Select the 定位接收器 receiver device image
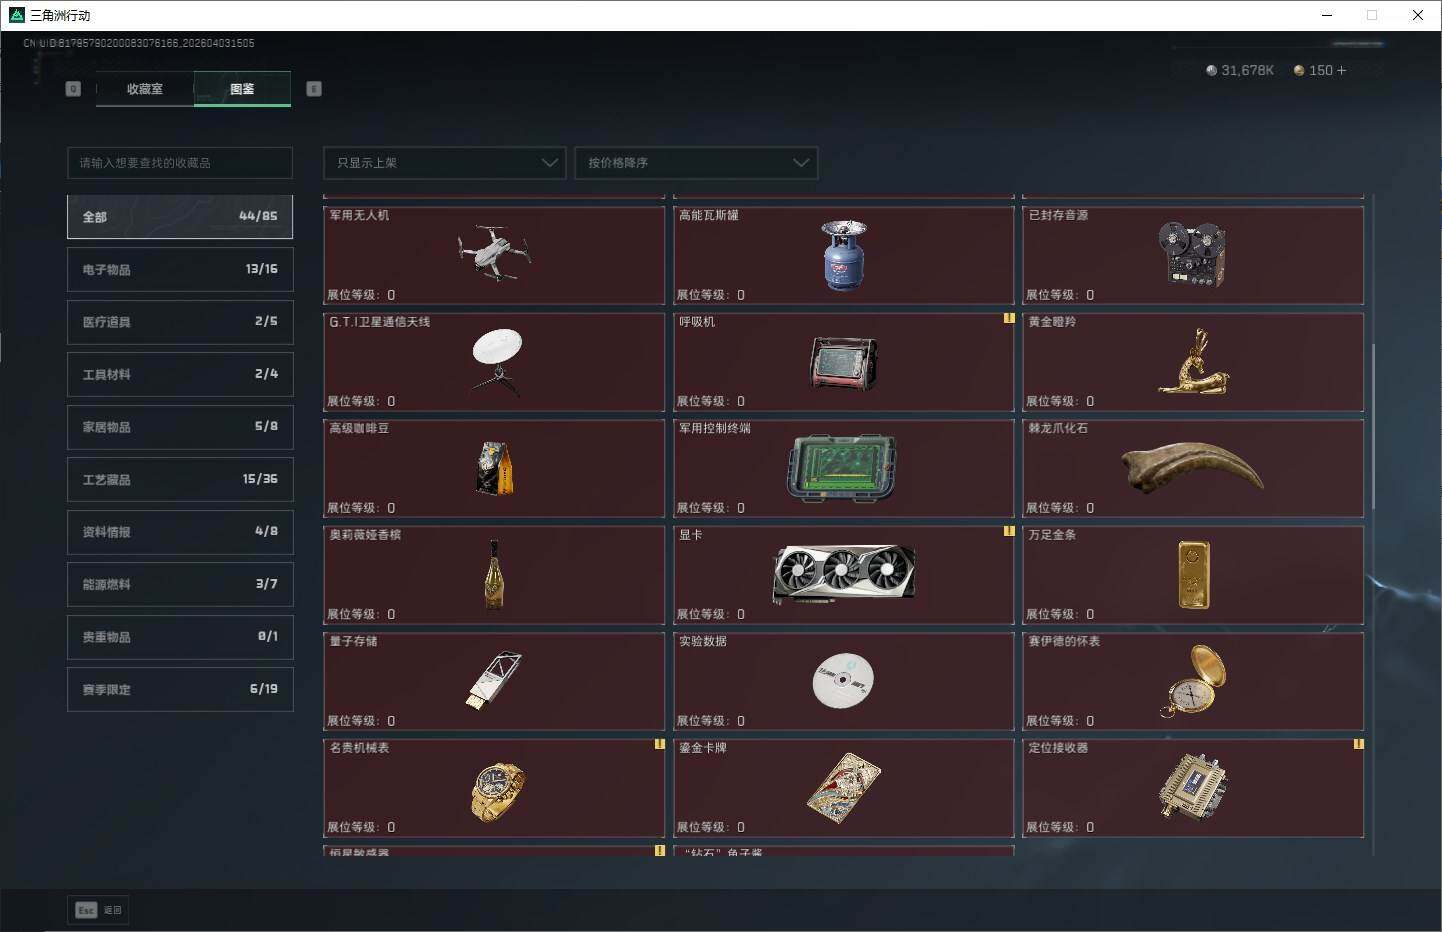The image size is (1442, 932). pyautogui.click(x=1193, y=787)
